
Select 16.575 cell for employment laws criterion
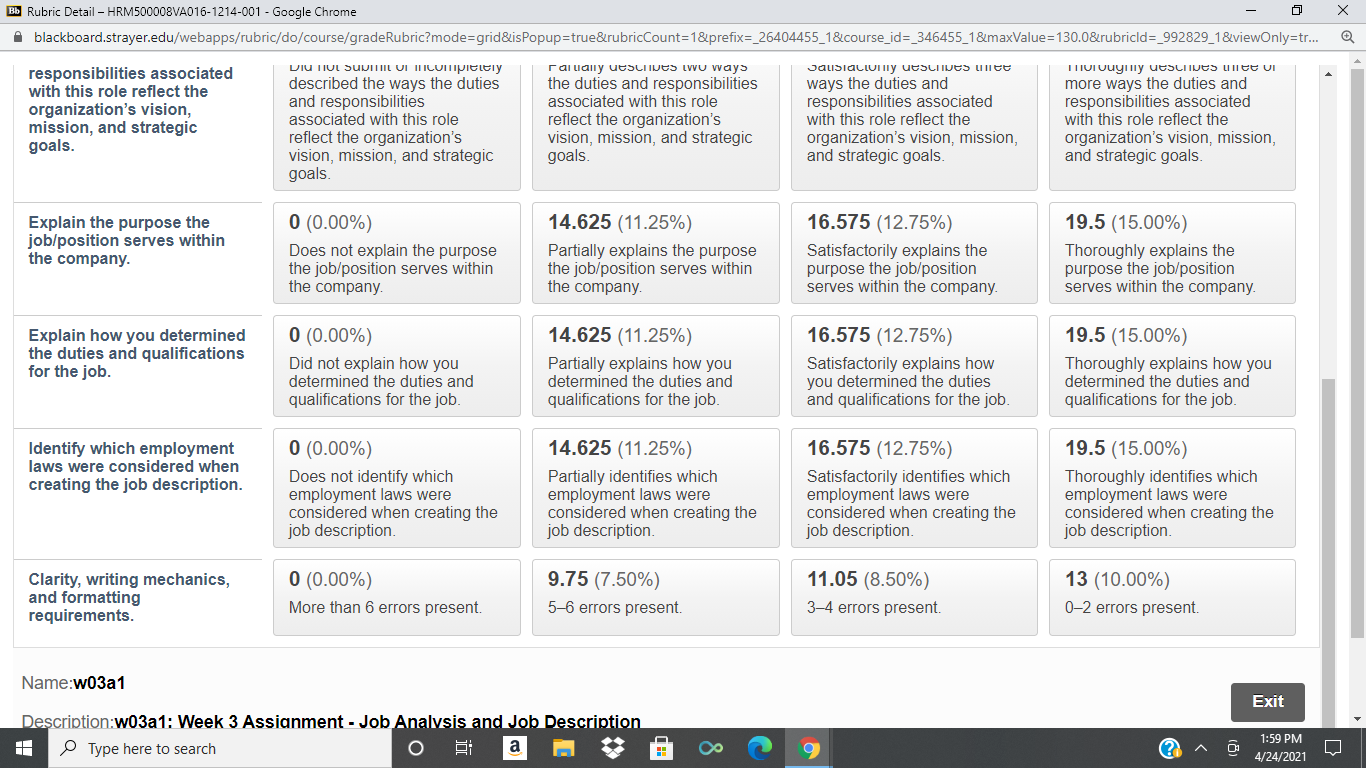click(913, 488)
